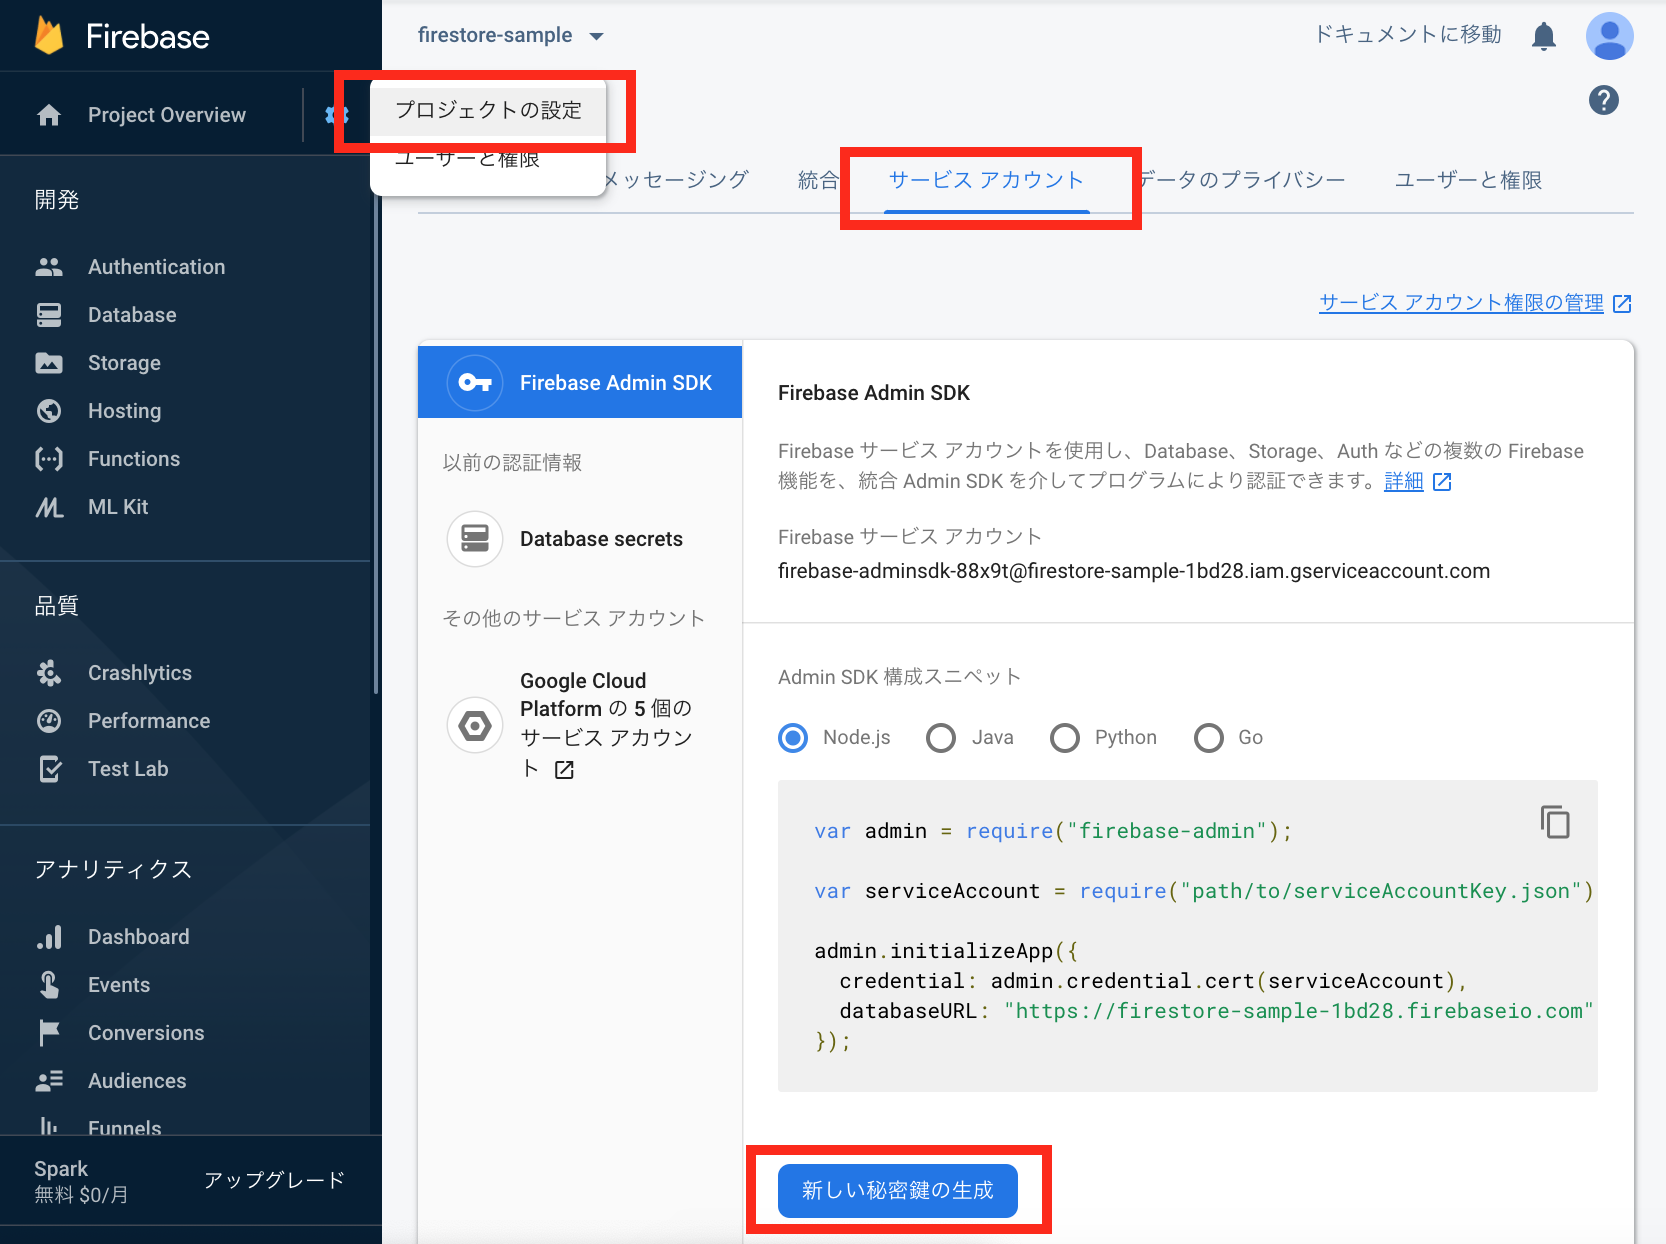Click the Dashboard bar chart icon
1666x1244 pixels.
[49, 937]
